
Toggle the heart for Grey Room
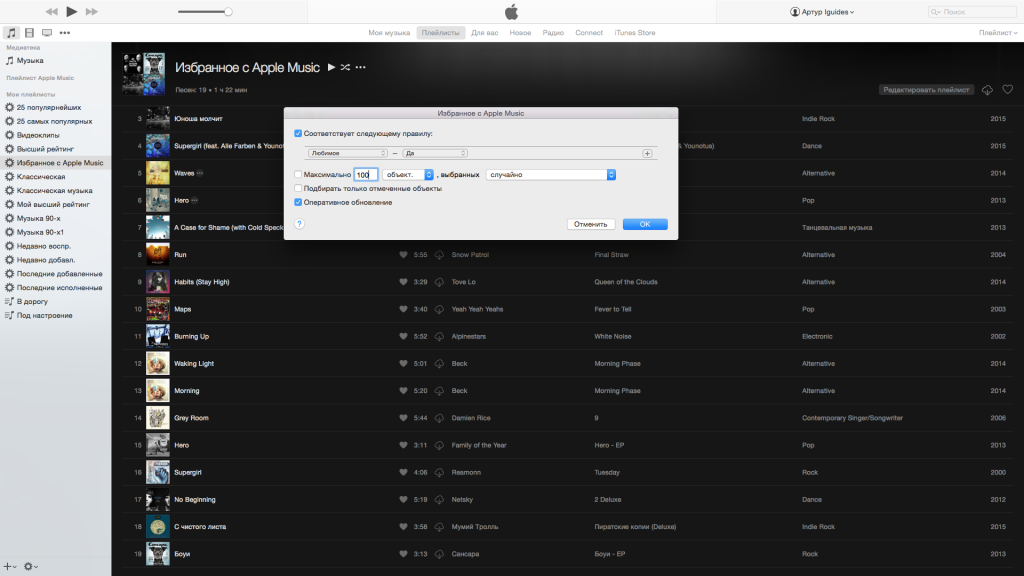403,418
